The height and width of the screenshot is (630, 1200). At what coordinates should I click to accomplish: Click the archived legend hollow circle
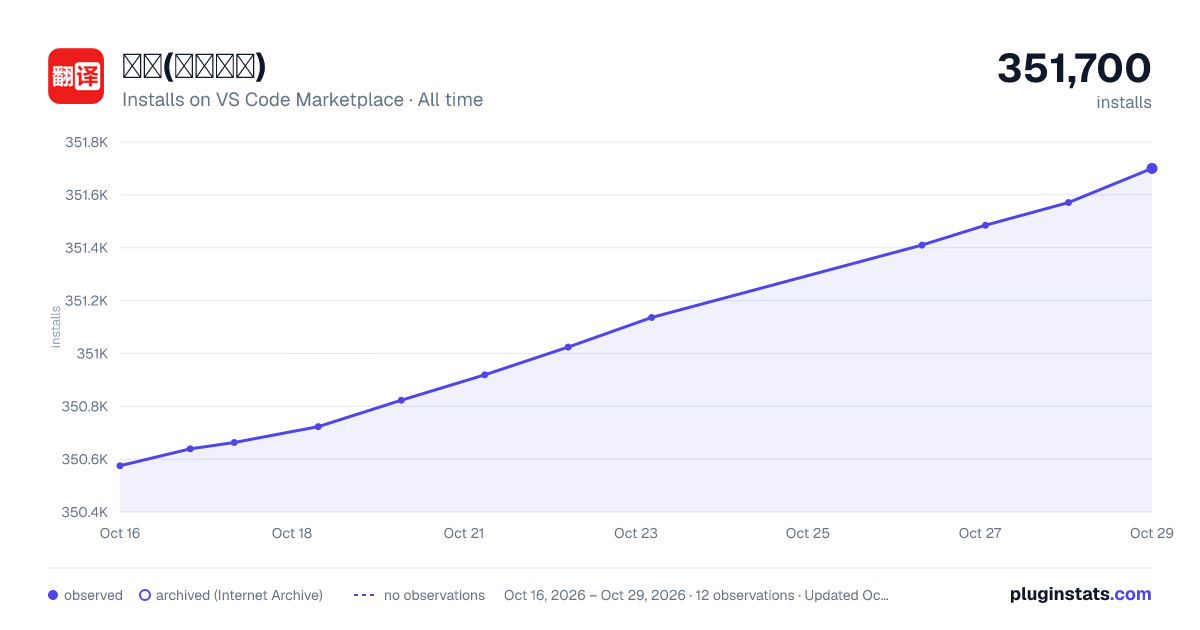(144, 595)
